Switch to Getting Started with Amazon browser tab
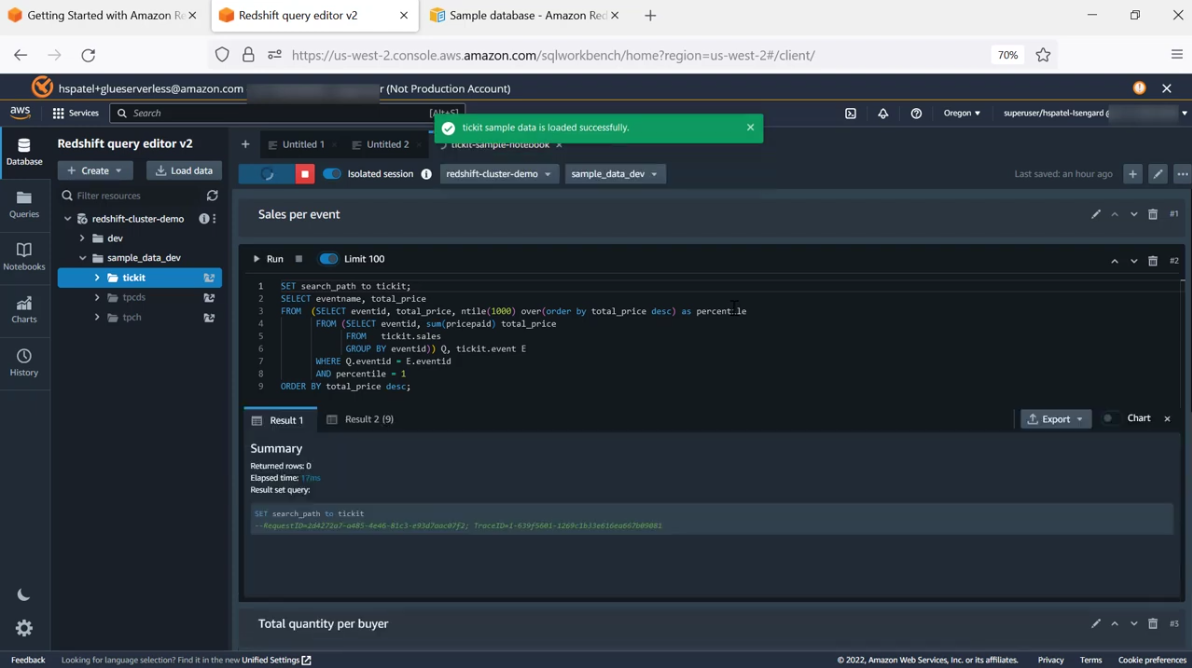 pyautogui.click(x=104, y=15)
